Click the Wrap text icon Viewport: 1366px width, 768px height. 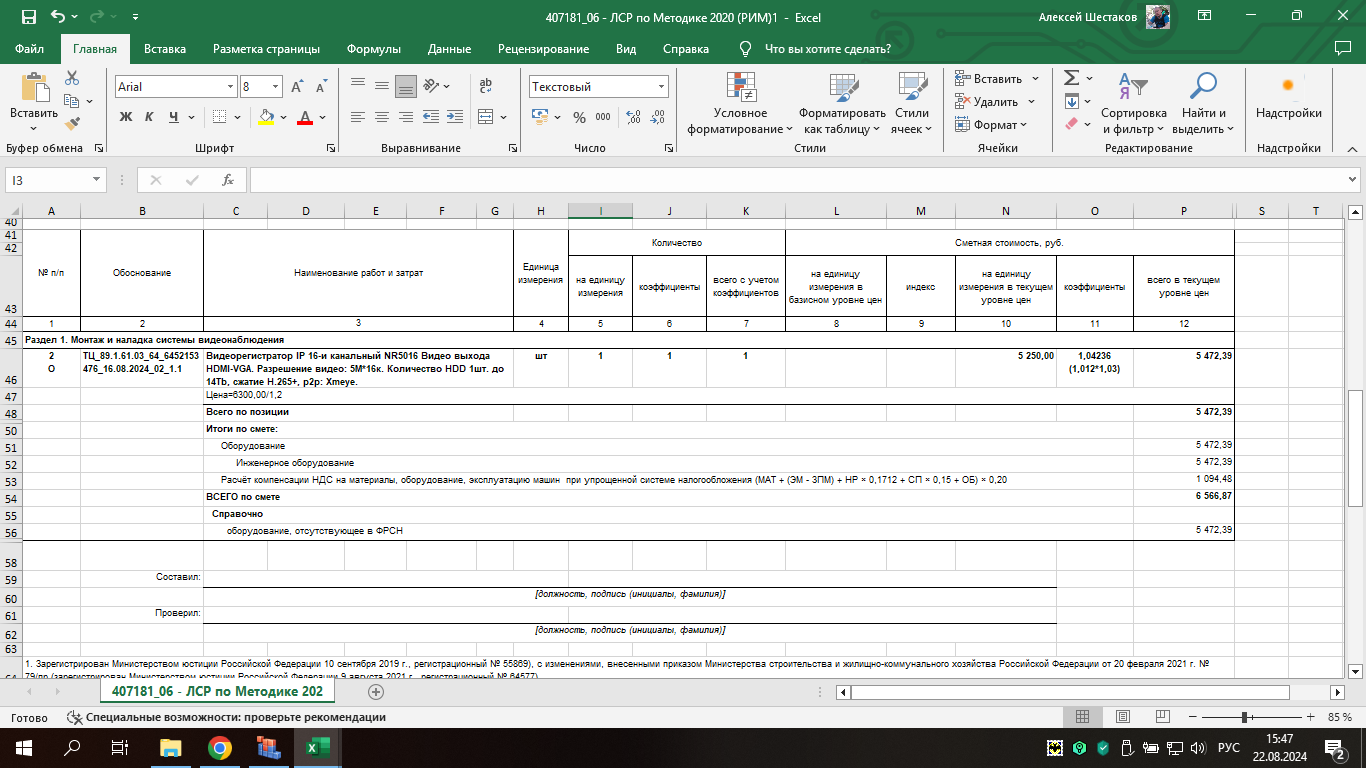click(486, 87)
